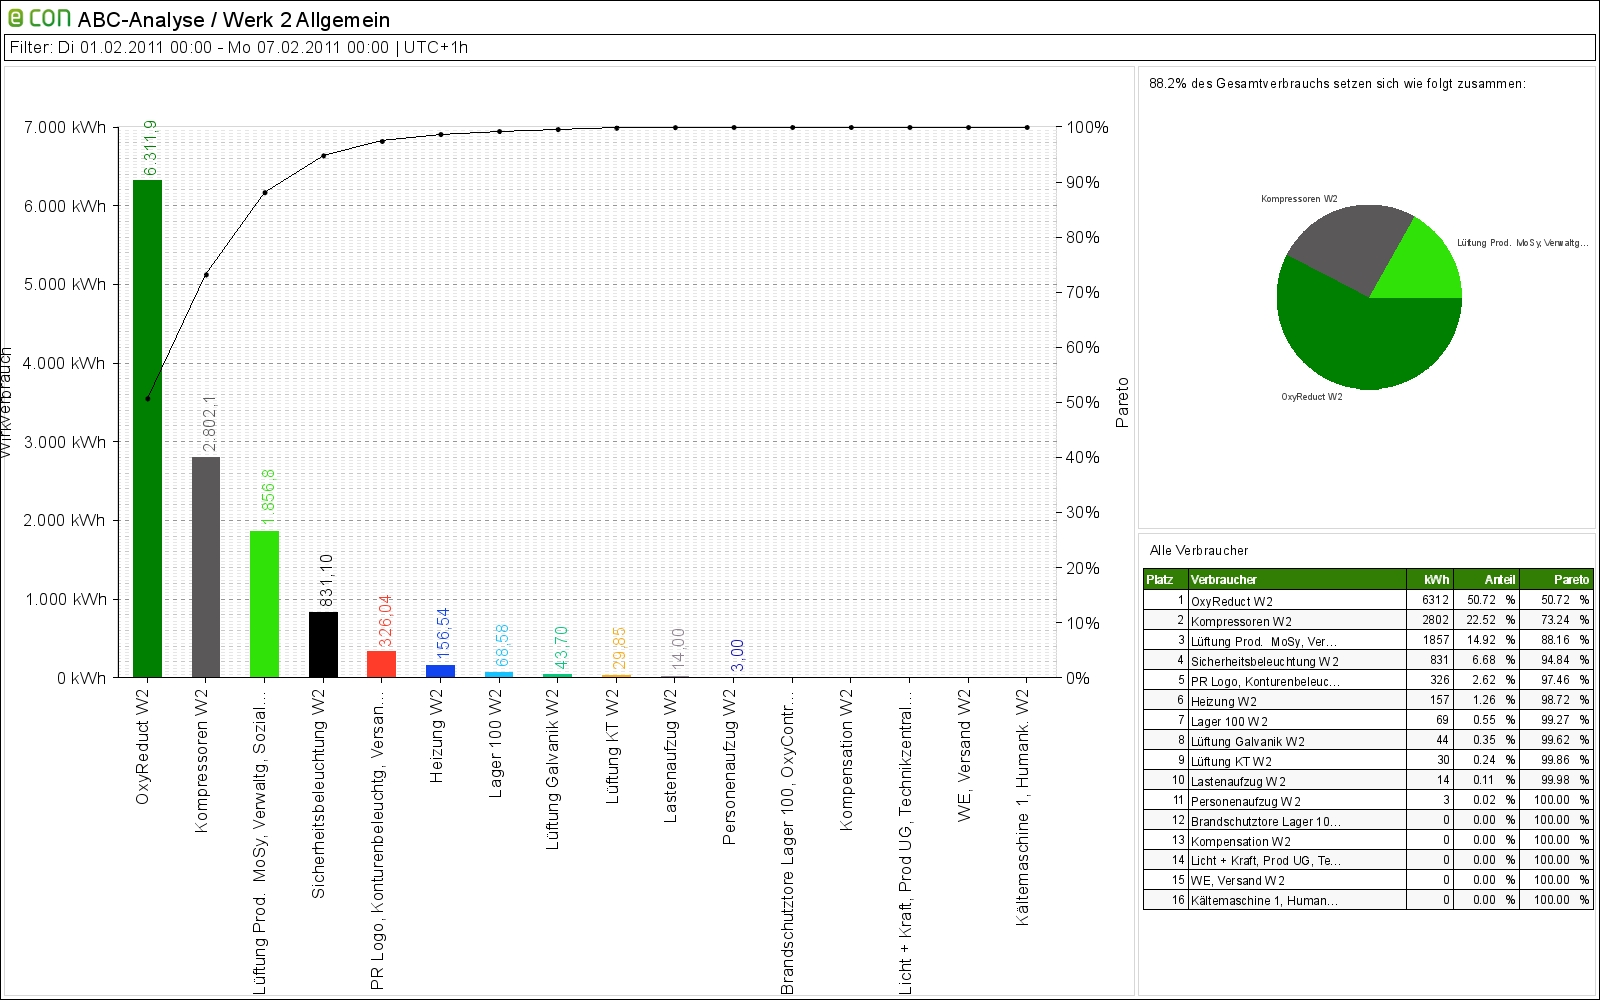Select the red PR Logo bar
Screen dimensions: 1600x1000
tap(381, 664)
